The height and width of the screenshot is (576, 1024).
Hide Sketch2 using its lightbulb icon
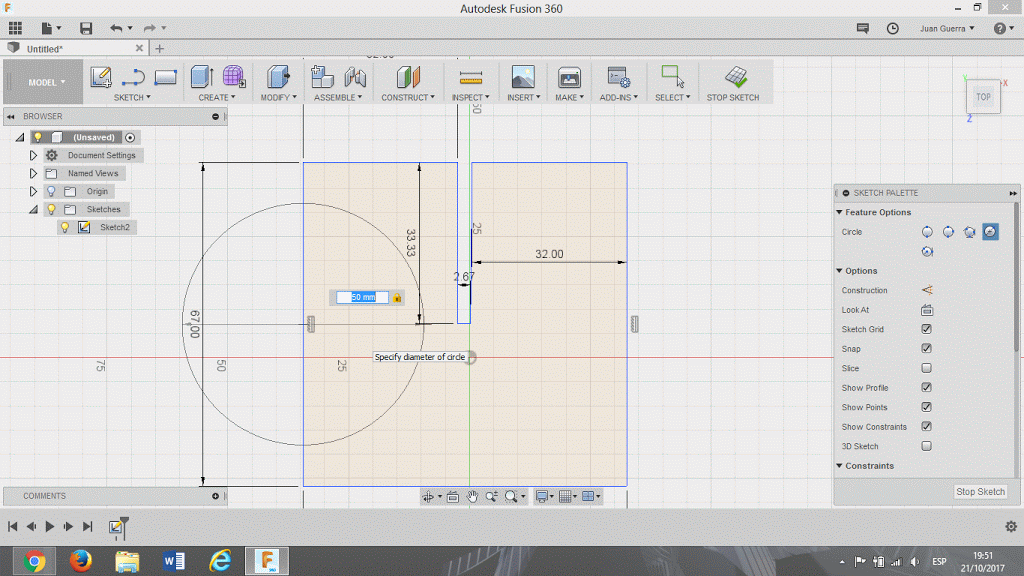tap(65, 227)
